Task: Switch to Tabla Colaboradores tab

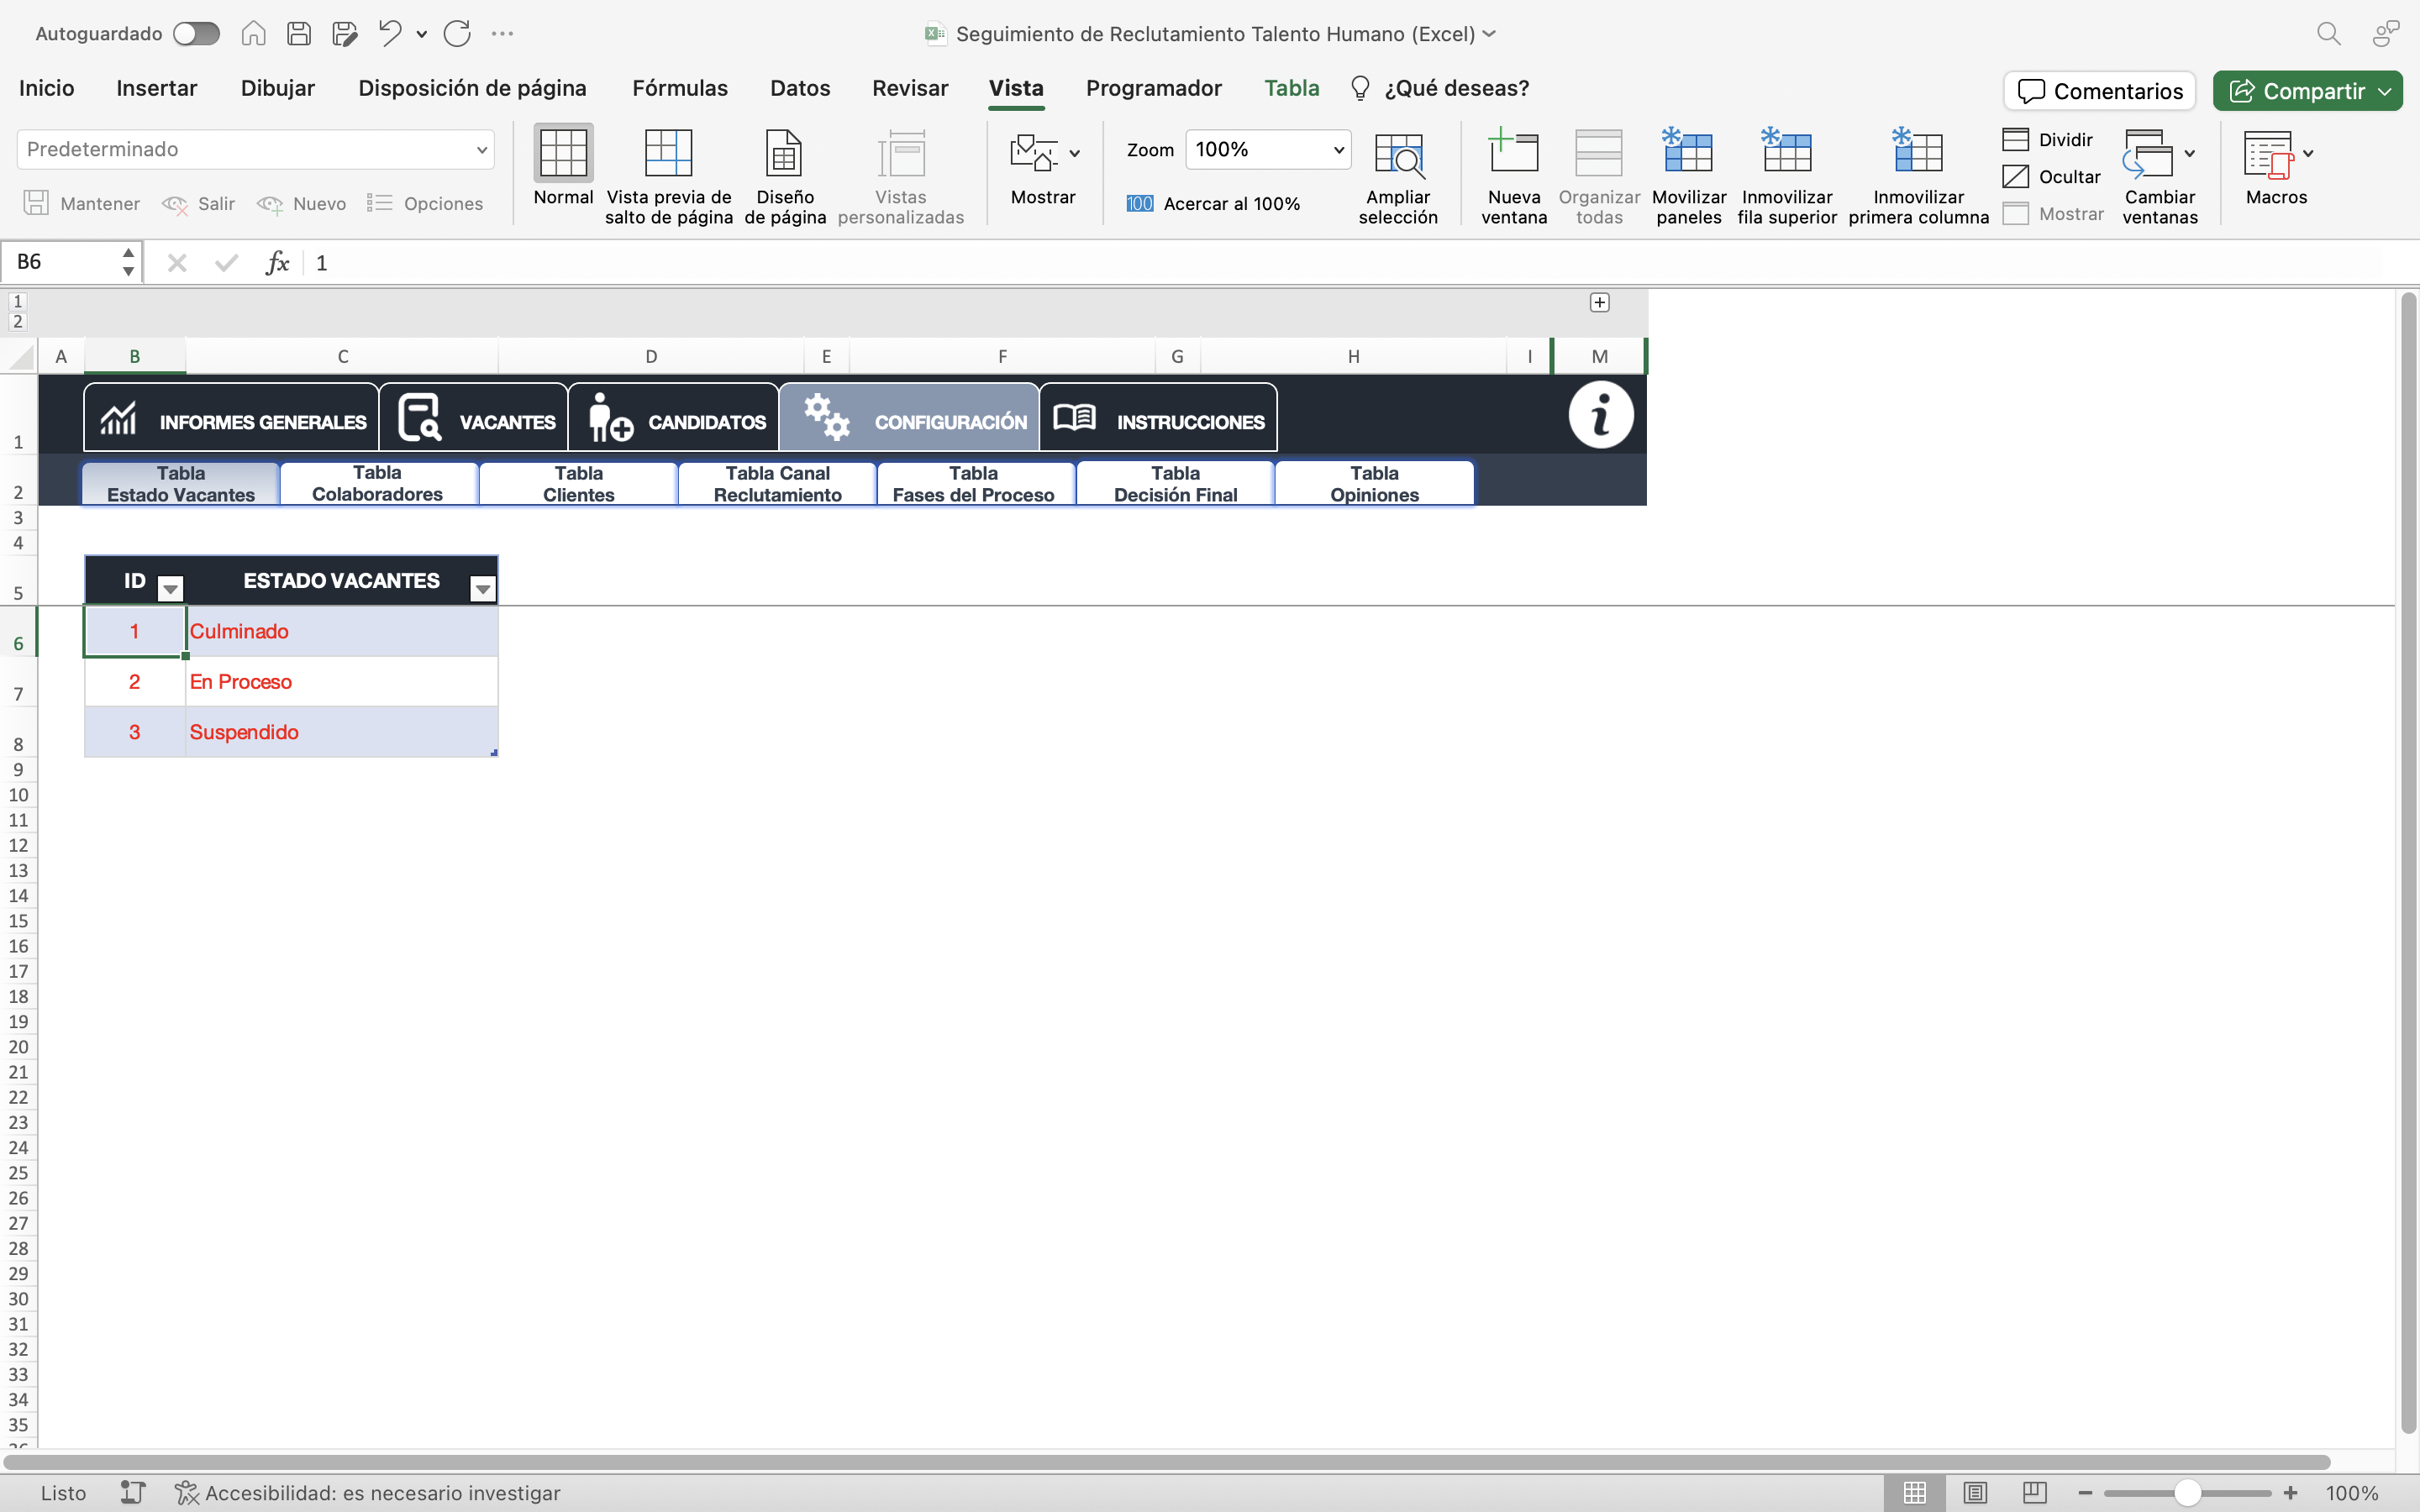Action: (x=378, y=484)
